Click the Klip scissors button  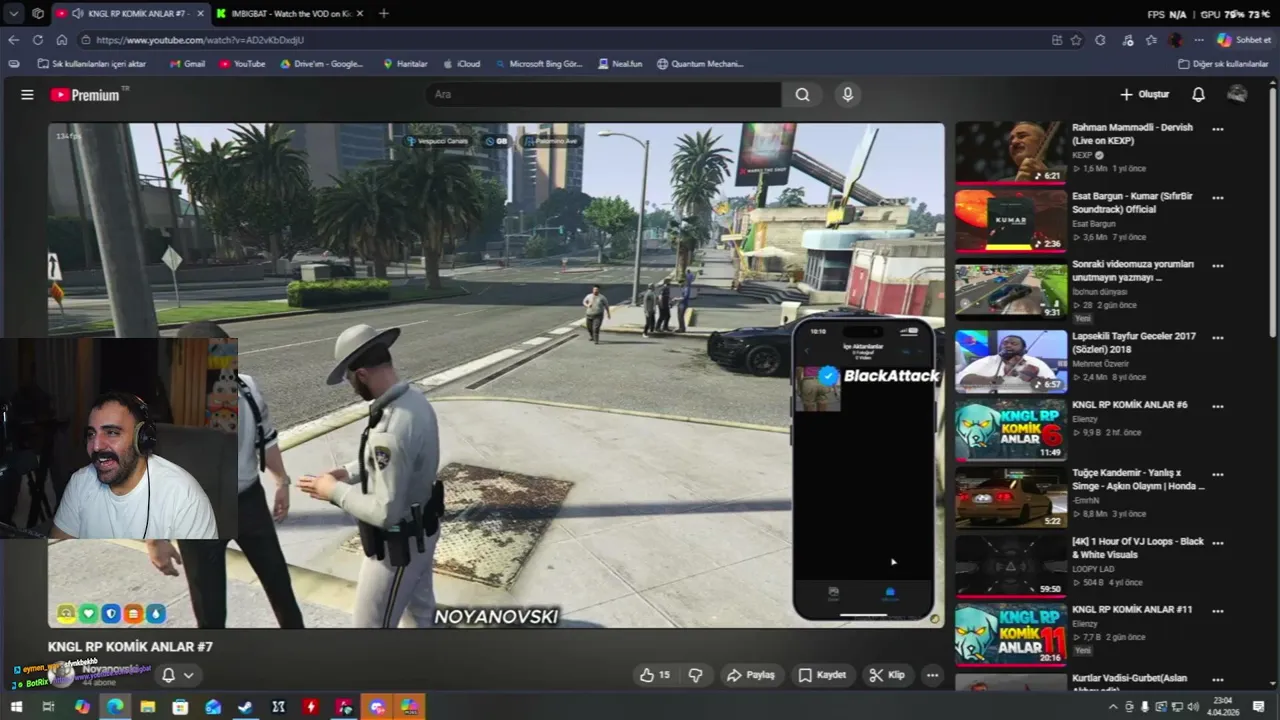tap(887, 675)
